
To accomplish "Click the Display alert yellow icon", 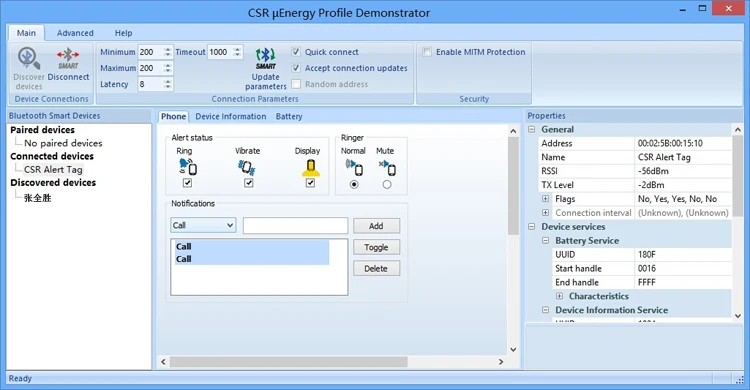I will click(x=310, y=167).
